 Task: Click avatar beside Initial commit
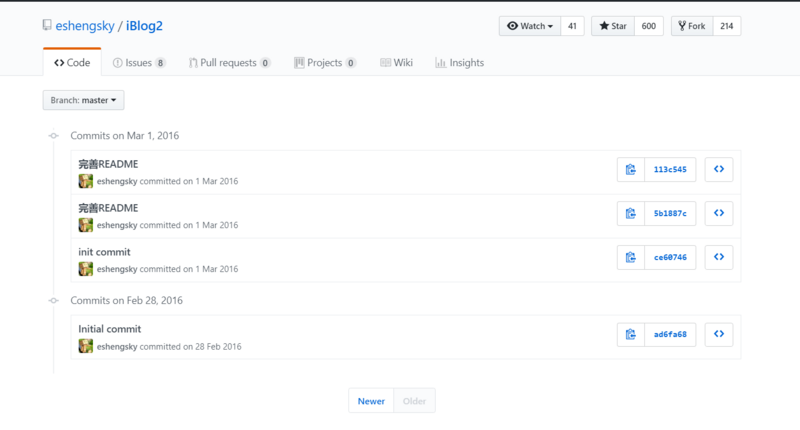point(86,346)
